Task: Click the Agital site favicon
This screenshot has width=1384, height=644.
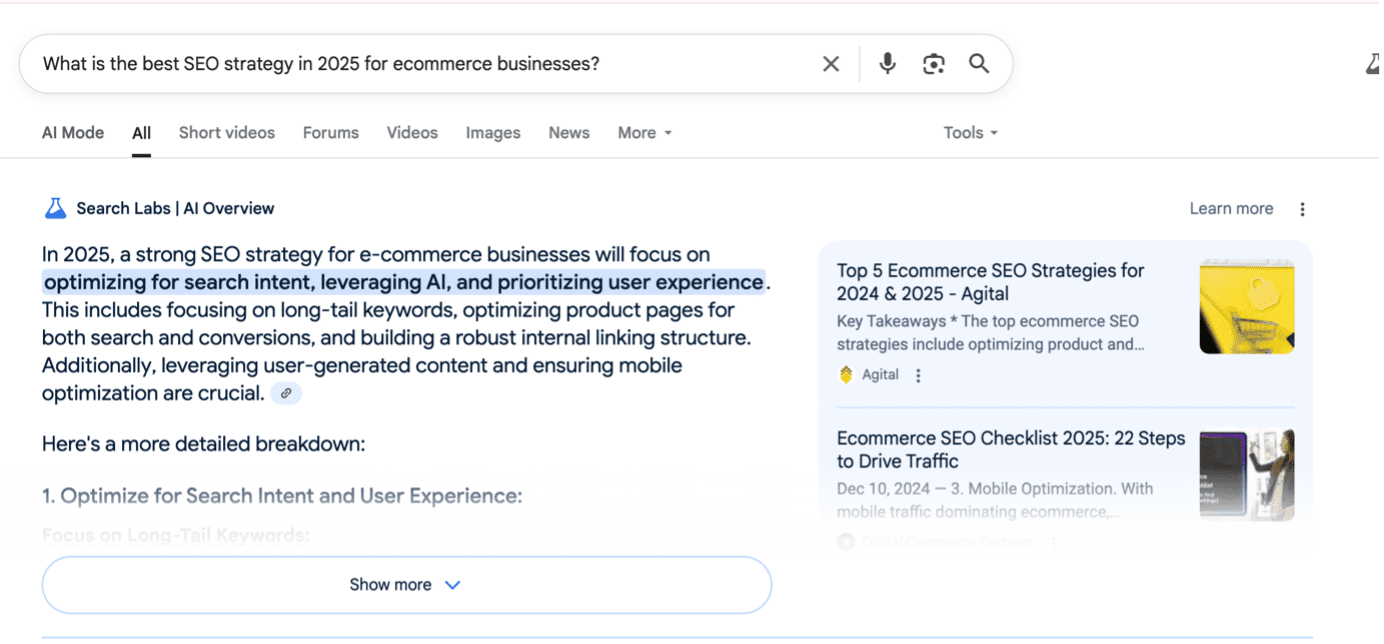Action: (x=846, y=375)
